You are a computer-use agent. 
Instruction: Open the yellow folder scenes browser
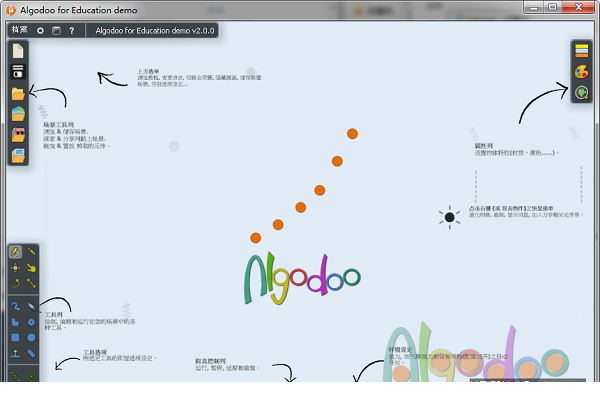18,93
